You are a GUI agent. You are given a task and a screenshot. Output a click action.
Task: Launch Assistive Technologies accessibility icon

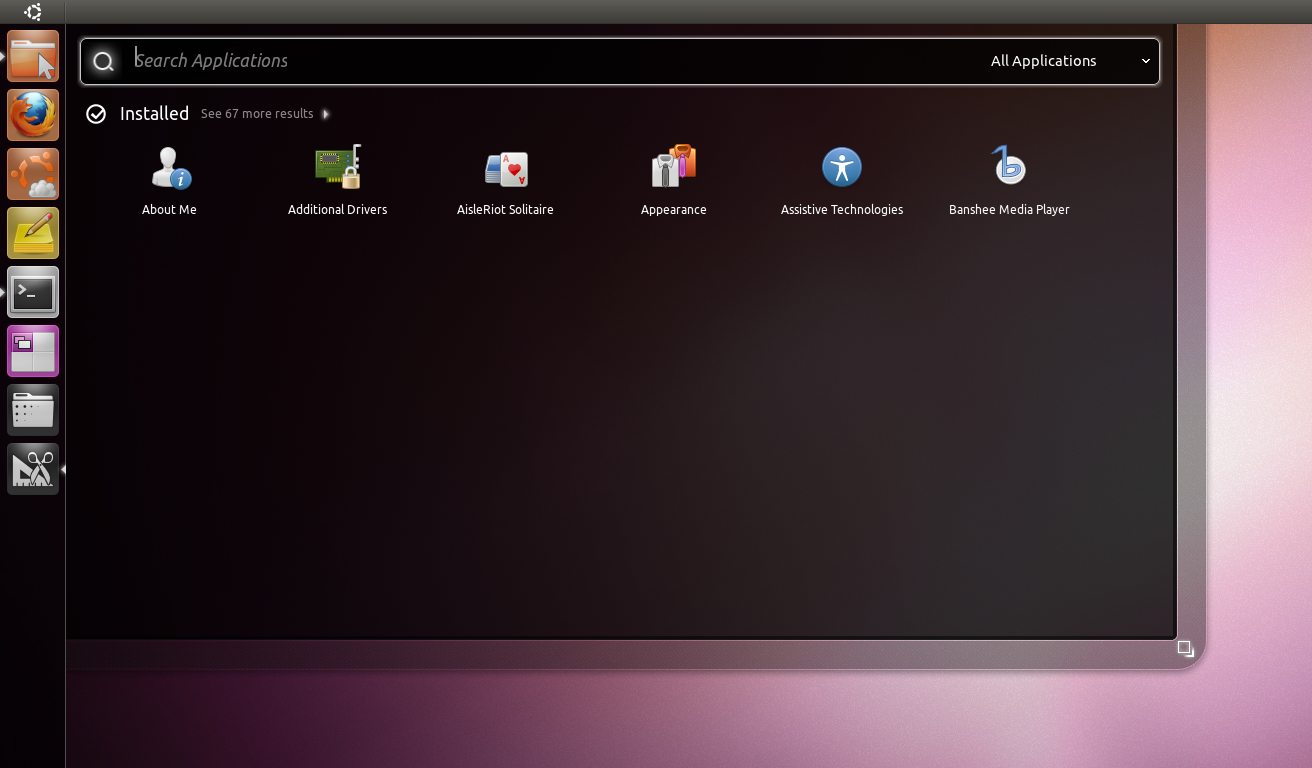842,167
